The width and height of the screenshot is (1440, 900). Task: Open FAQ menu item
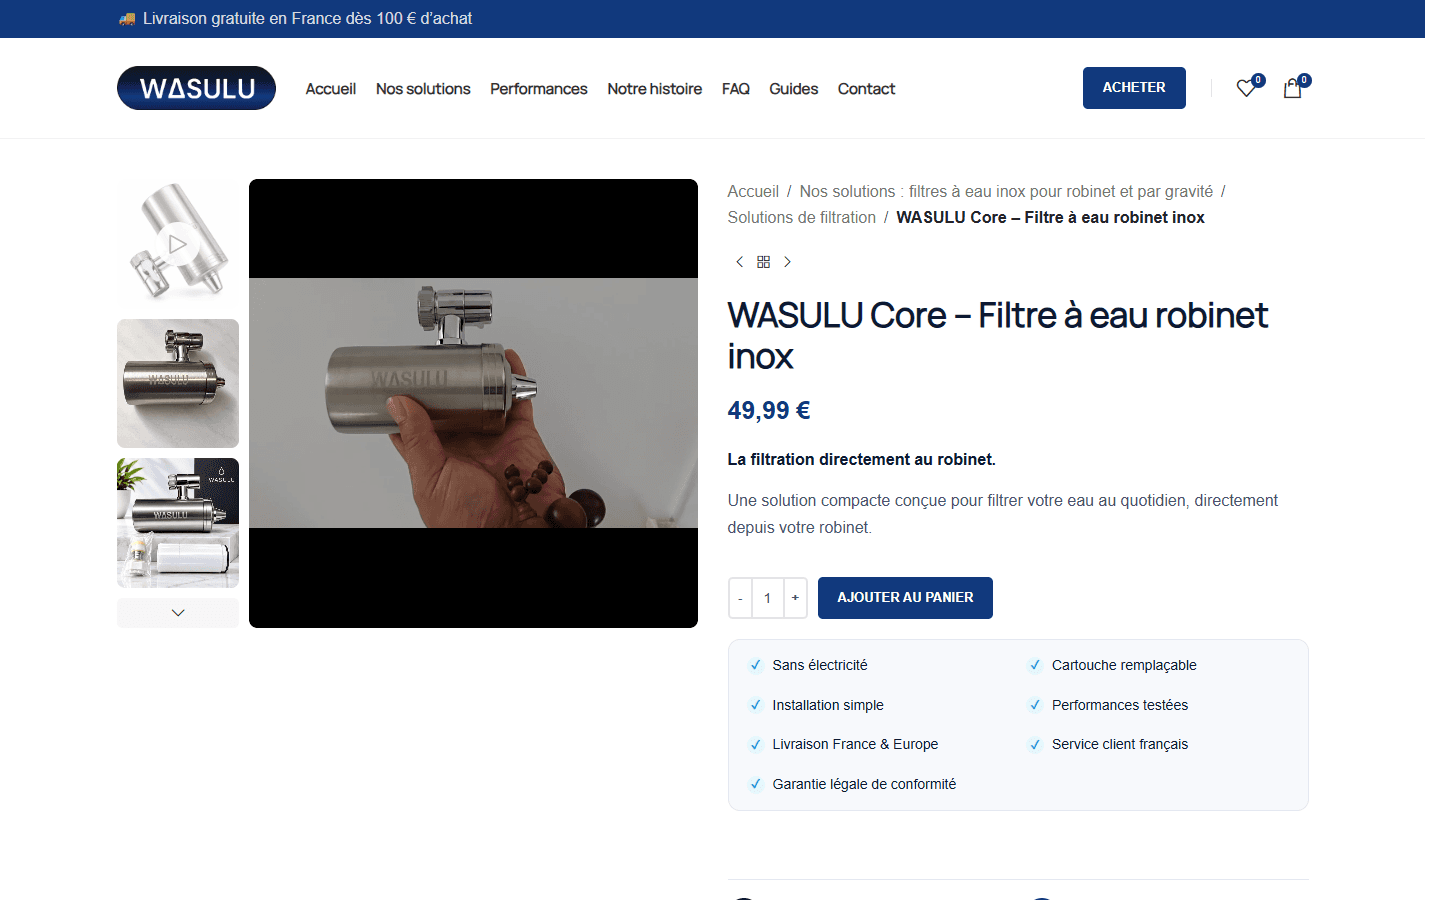point(736,89)
